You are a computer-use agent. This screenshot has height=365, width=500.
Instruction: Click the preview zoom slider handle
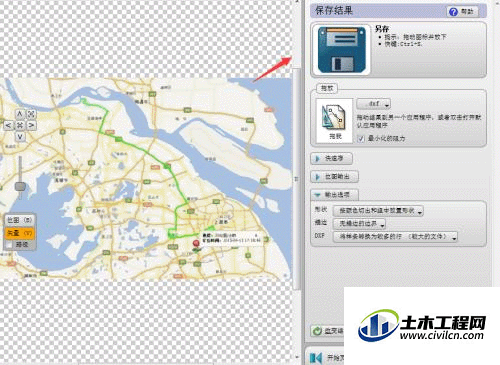(x=20, y=186)
